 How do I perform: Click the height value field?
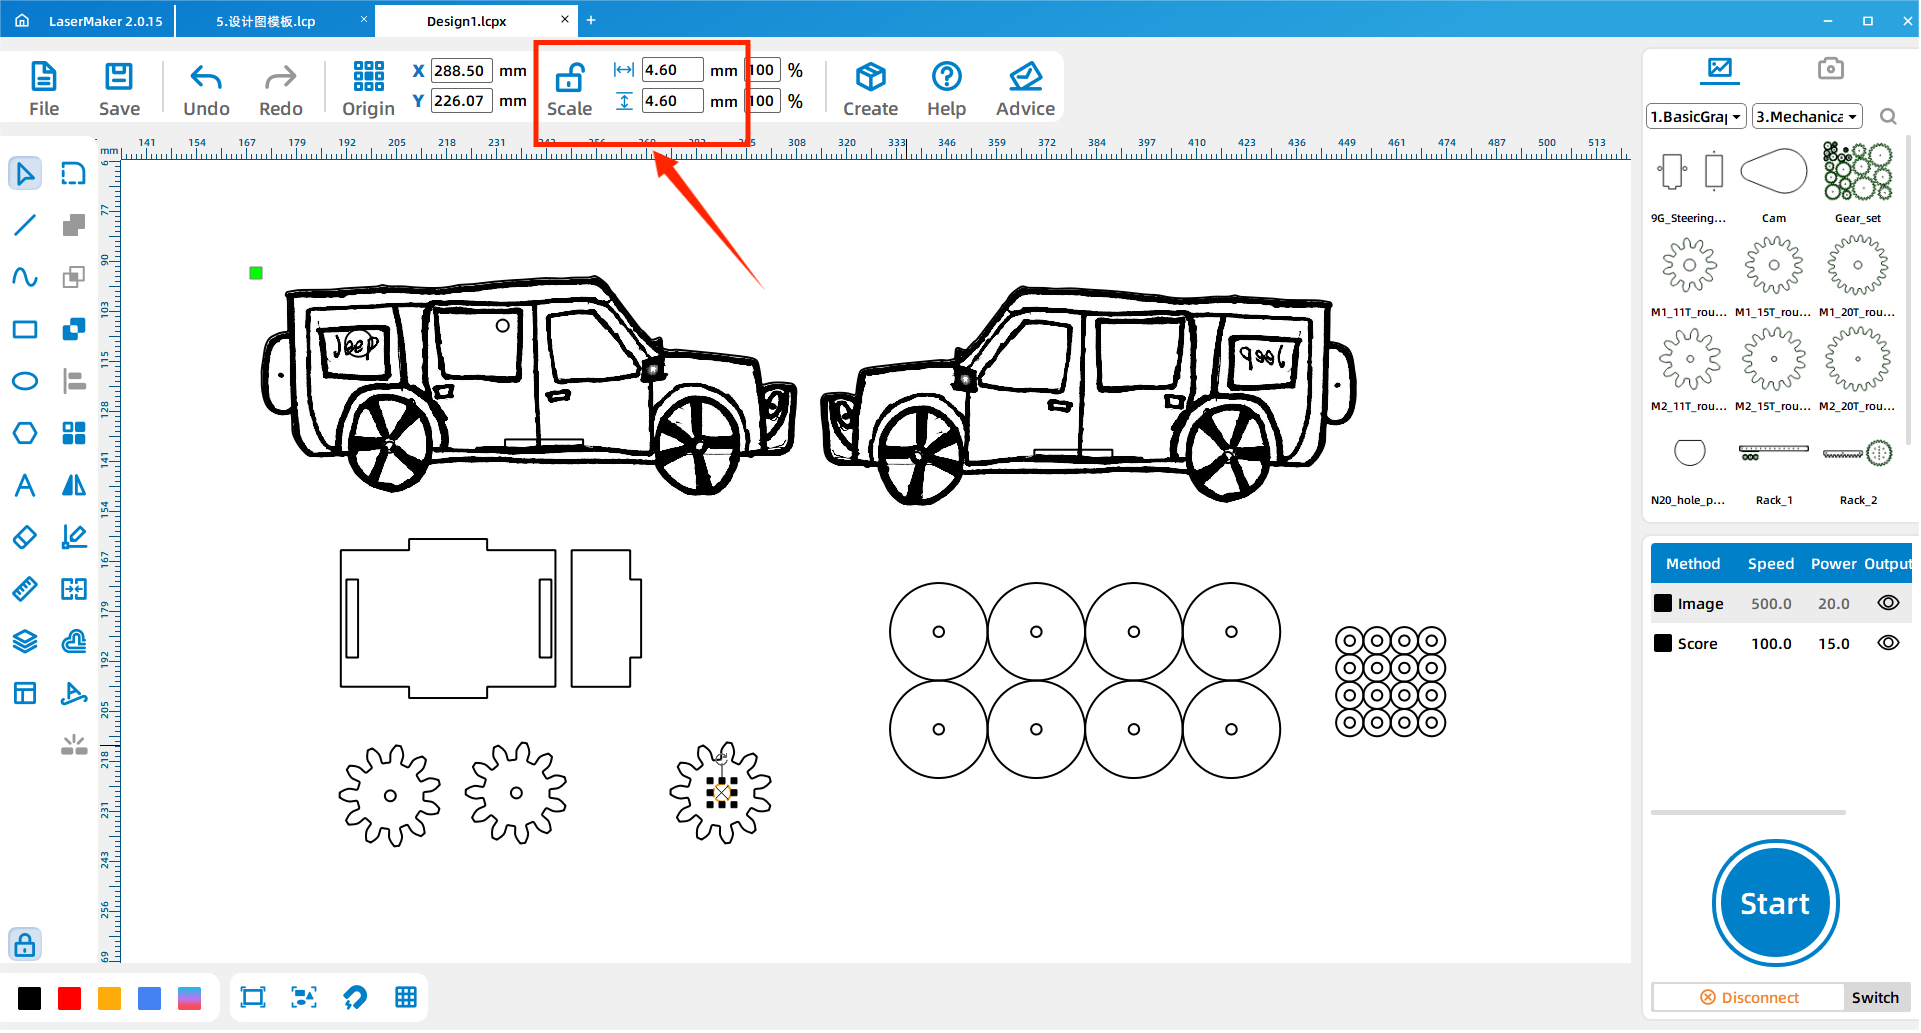click(671, 101)
